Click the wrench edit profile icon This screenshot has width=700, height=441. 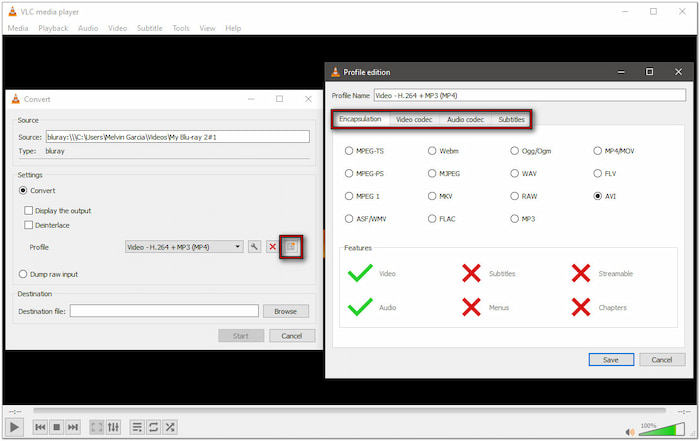point(255,247)
